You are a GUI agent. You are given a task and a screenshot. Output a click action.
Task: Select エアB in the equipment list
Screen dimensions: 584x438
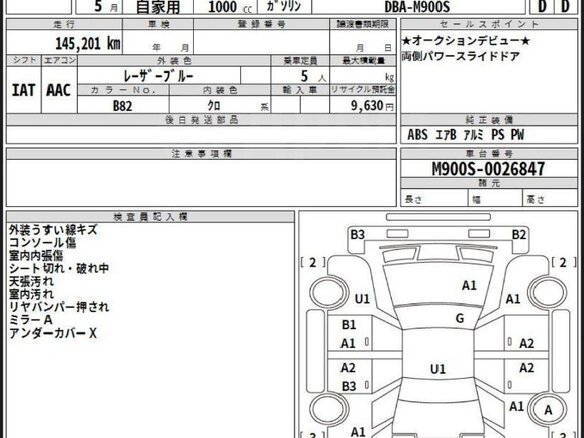[x=446, y=135]
